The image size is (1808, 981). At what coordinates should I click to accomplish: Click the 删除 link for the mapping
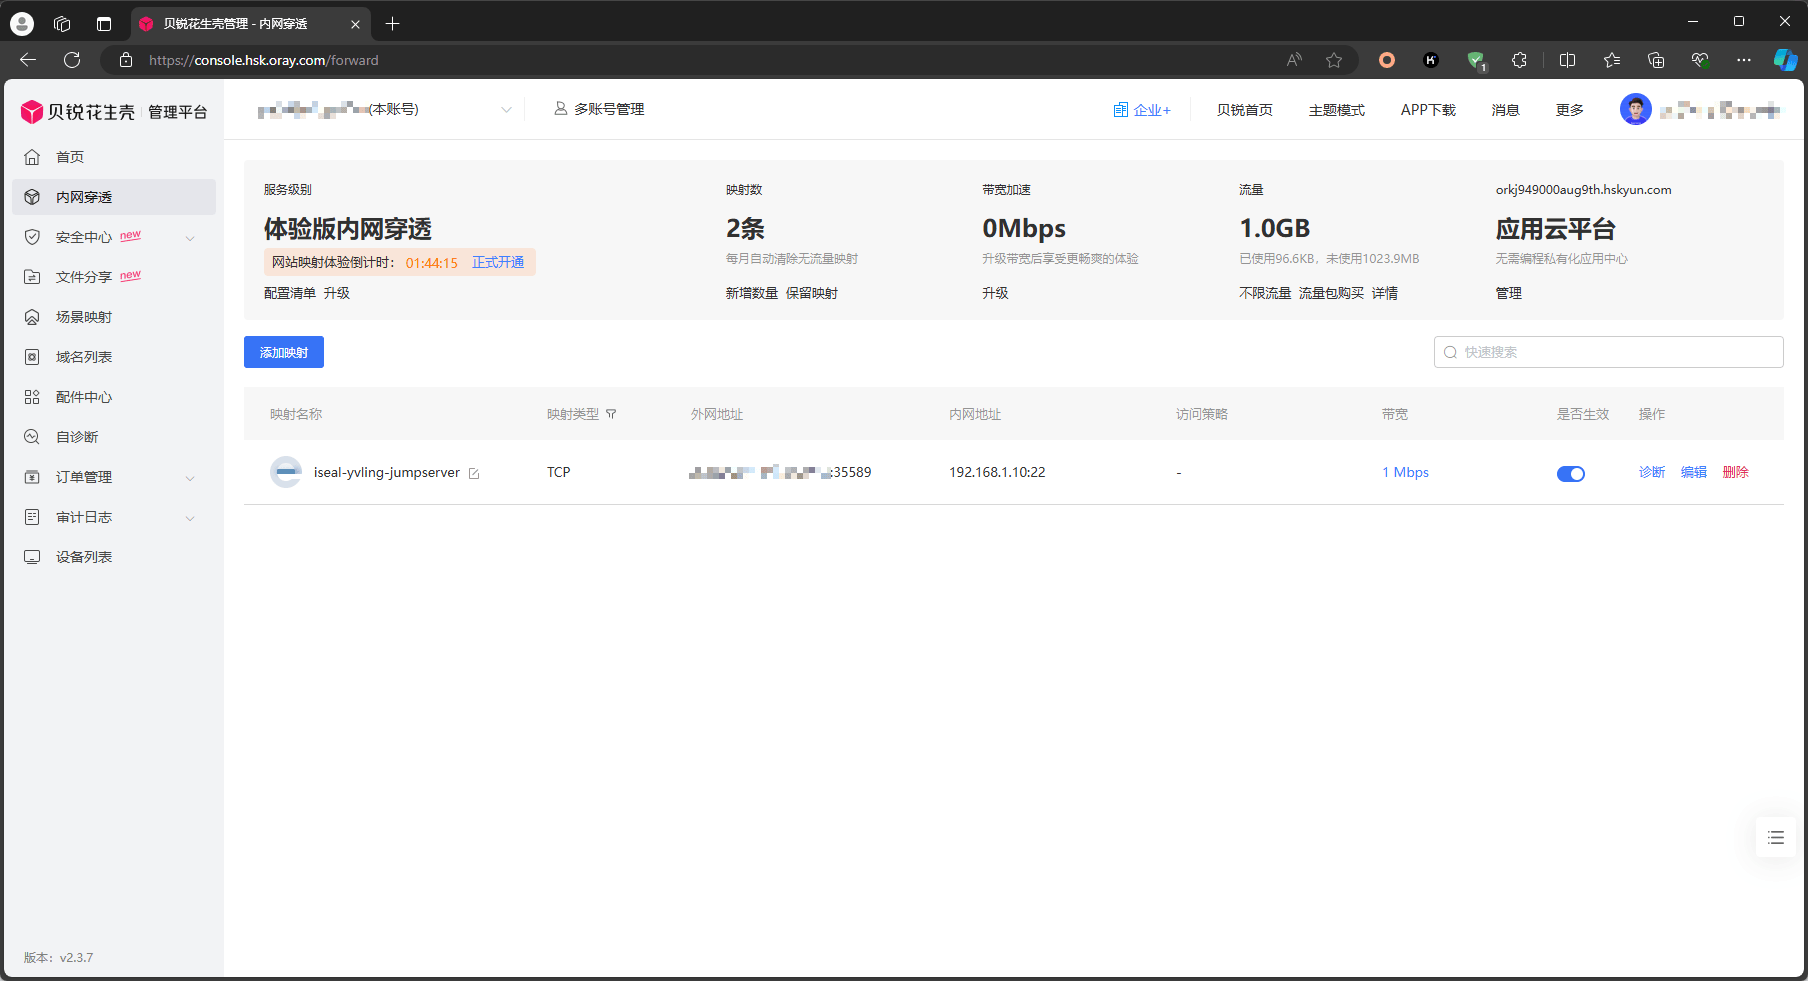(x=1735, y=472)
